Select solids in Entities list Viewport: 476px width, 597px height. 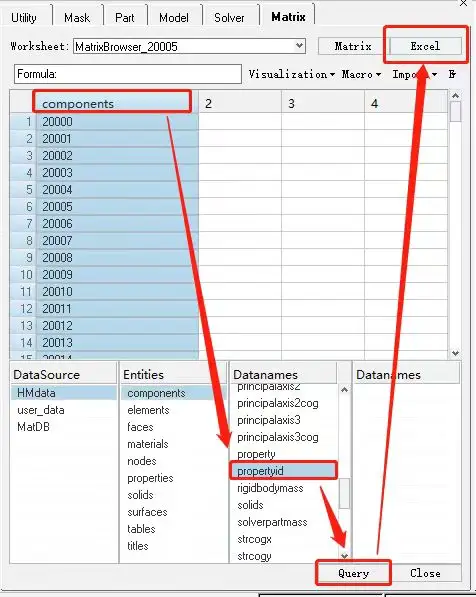(x=173, y=495)
